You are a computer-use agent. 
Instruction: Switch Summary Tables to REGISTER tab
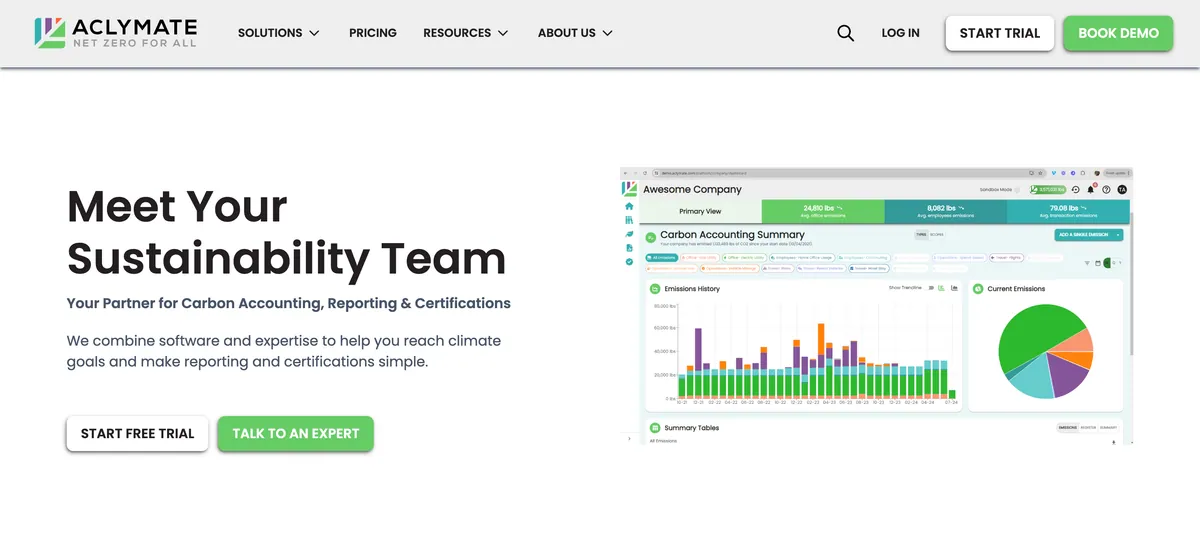(x=1088, y=428)
